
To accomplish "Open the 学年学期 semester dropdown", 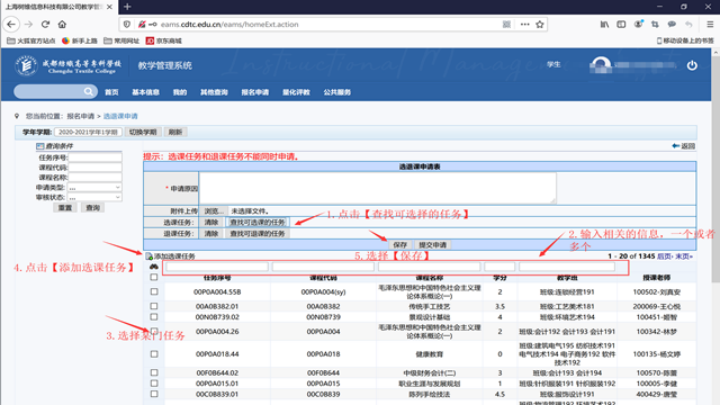I will (88, 131).
